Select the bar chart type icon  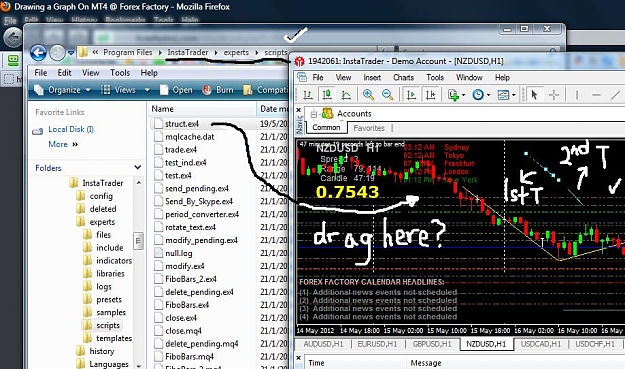coord(308,95)
